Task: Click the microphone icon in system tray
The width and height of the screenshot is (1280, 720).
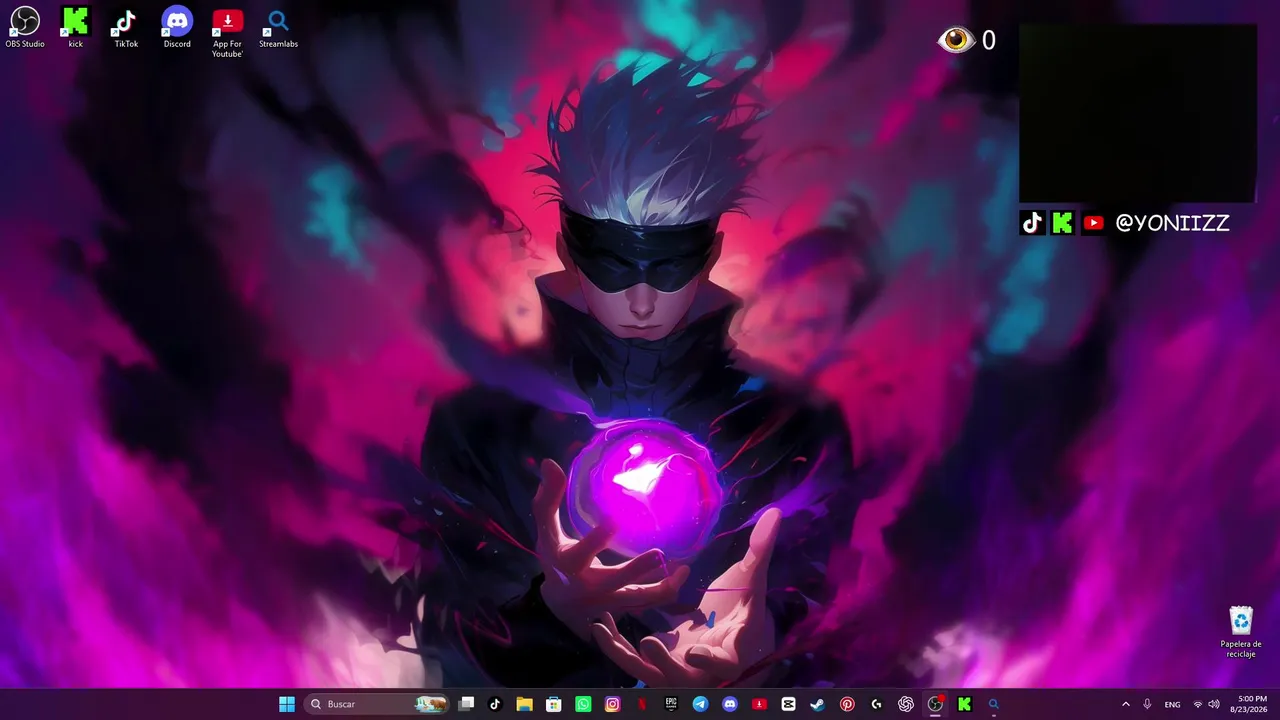Action: tap(1147, 704)
